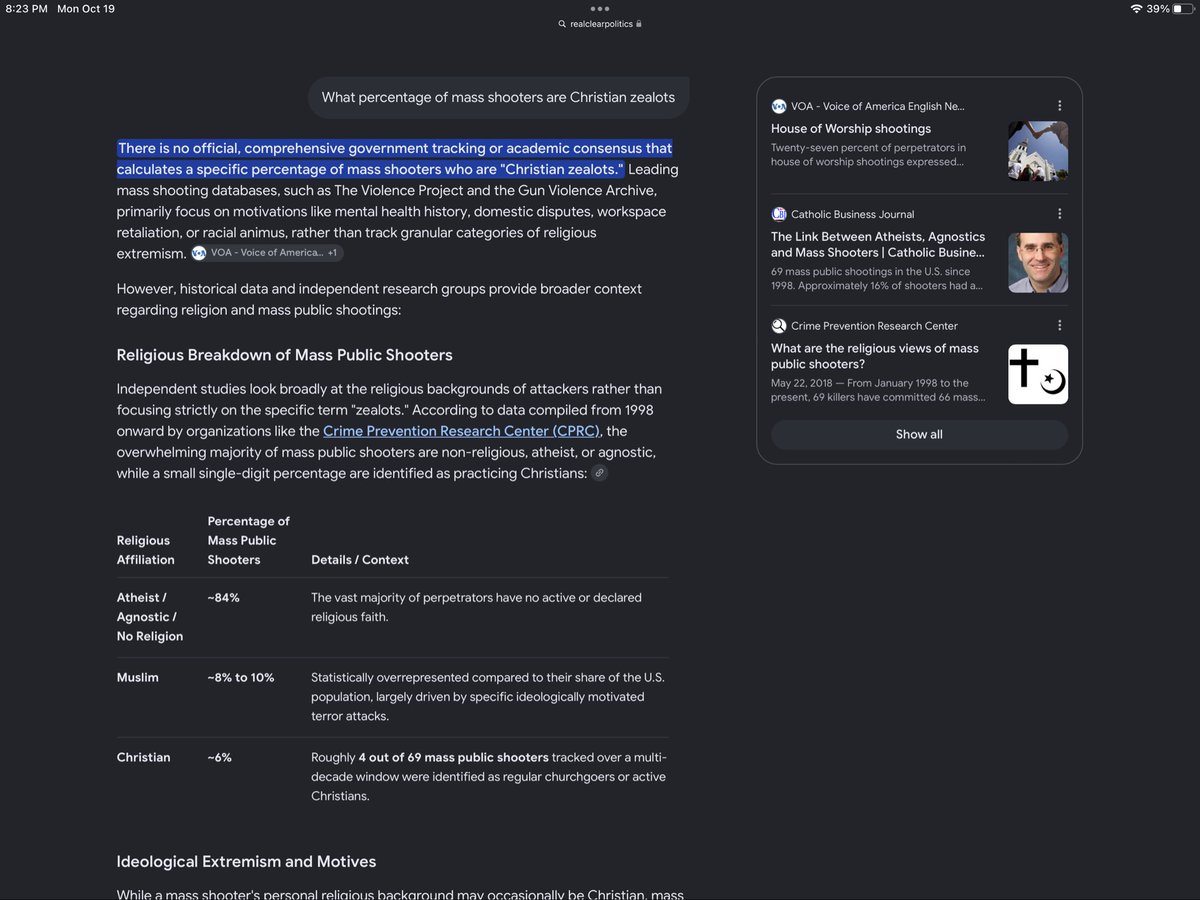Image resolution: width=1200 pixels, height=900 pixels.
Task: Open options for the VOA source card
Action: [1059, 106]
